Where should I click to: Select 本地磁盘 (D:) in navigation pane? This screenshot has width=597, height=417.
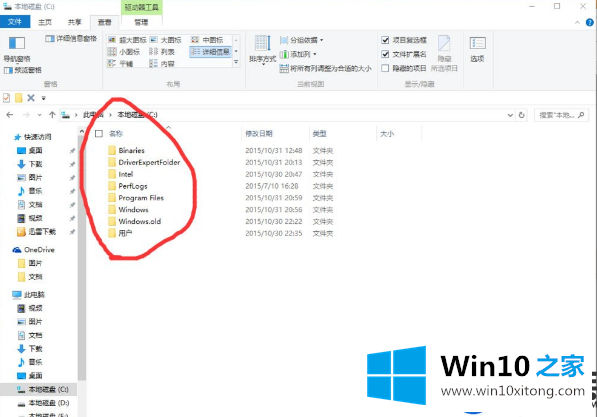(43, 403)
